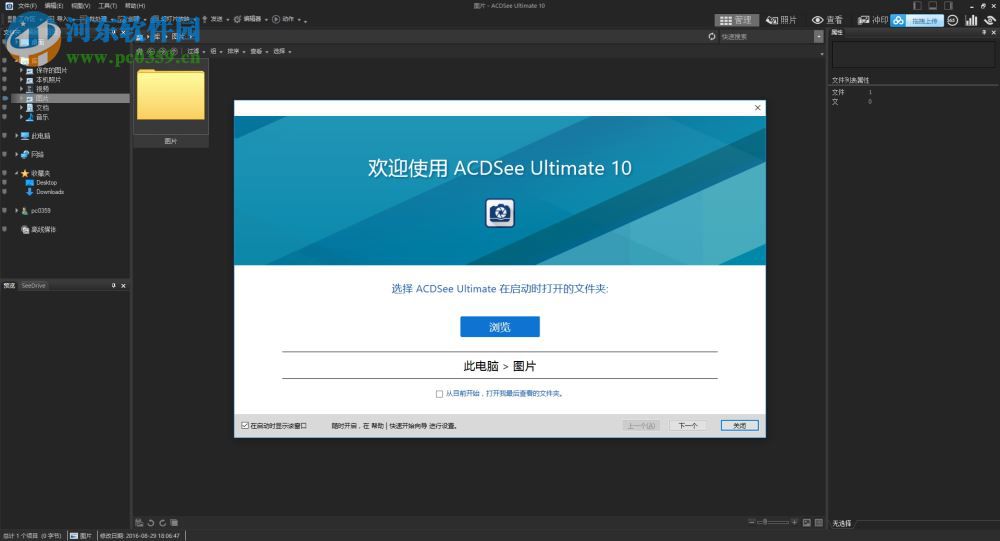Viewport: 1000px width, 541px height.
Task: Open the bar chart dashboard icon
Action: click(971, 20)
